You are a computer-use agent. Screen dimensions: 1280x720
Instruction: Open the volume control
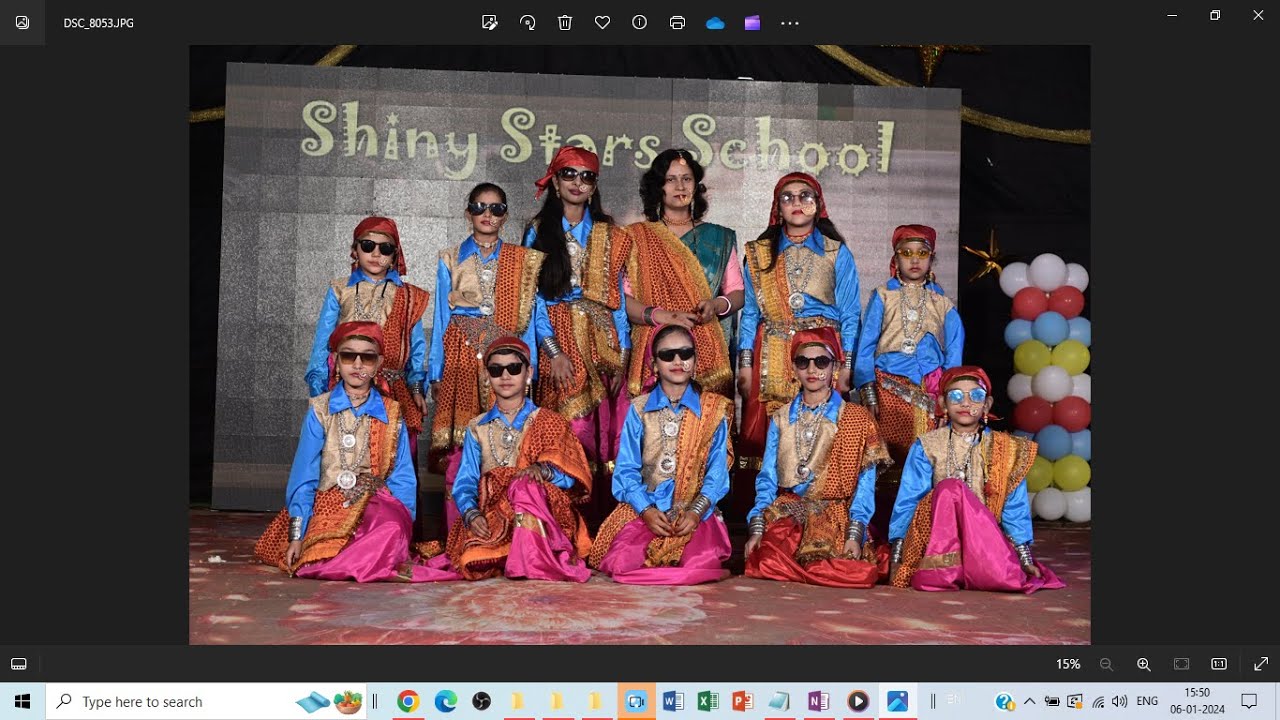coord(1119,701)
